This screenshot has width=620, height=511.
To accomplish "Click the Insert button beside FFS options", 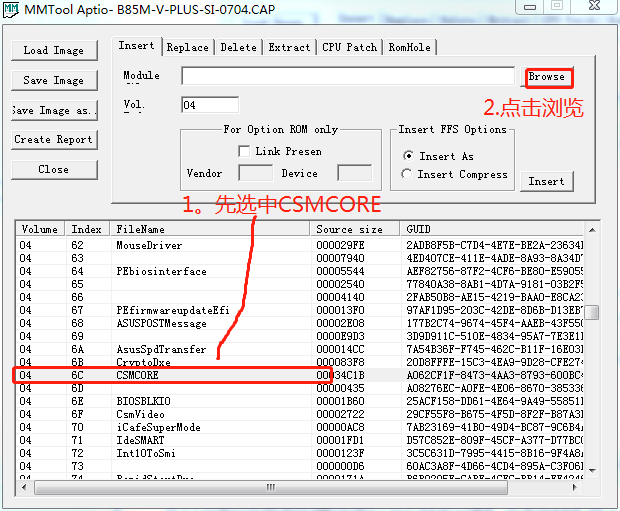I will click(546, 182).
